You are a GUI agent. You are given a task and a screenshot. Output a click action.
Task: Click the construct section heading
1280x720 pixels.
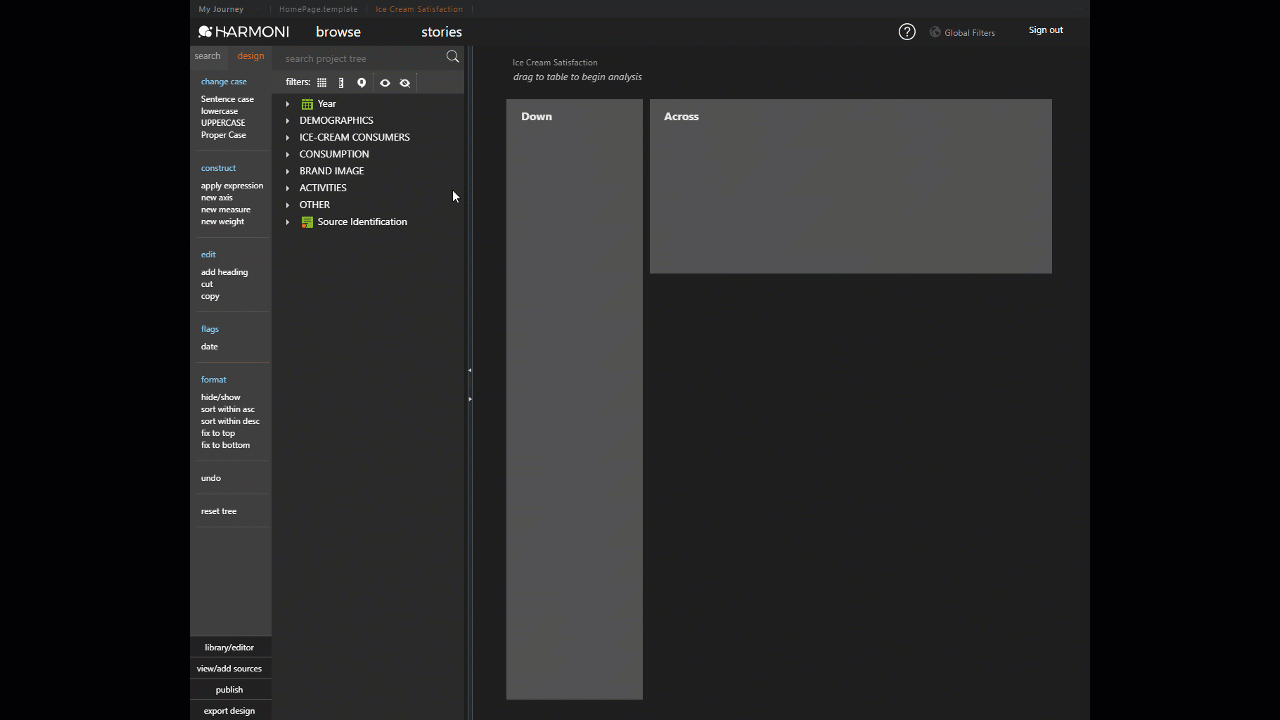pyautogui.click(x=218, y=168)
